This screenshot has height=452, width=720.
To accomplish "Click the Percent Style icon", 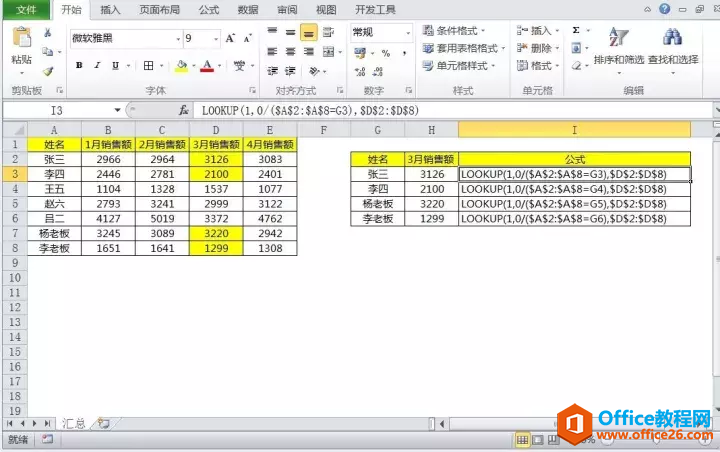I will 386,54.
